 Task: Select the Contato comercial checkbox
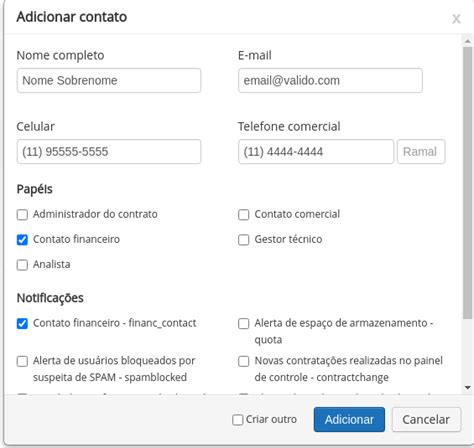[x=244, y=215]
